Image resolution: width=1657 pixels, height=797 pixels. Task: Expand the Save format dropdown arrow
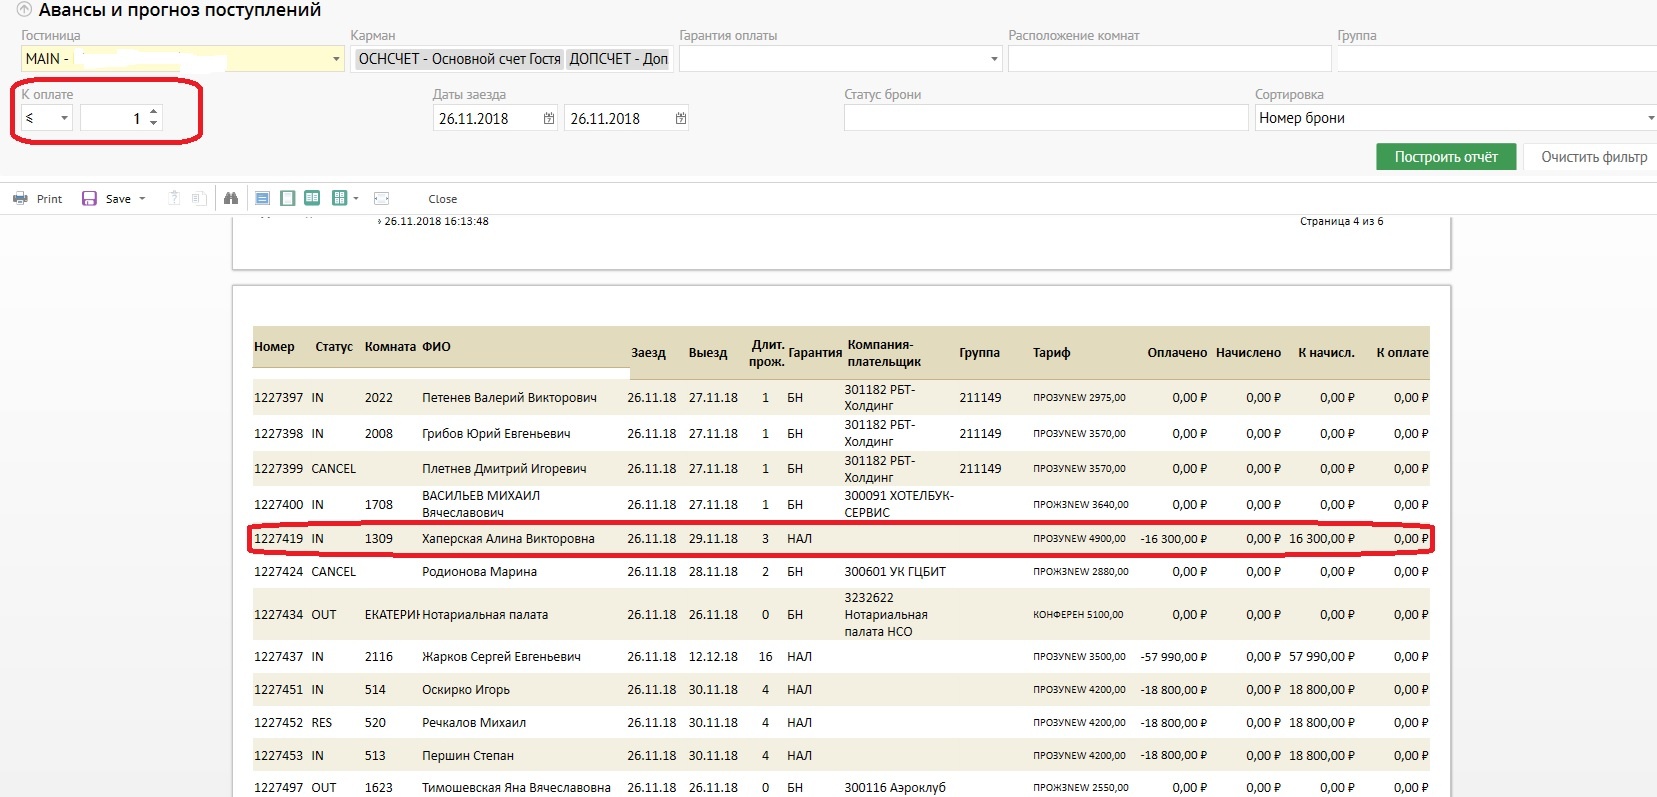pyautogui.click(x=143, y=199)
